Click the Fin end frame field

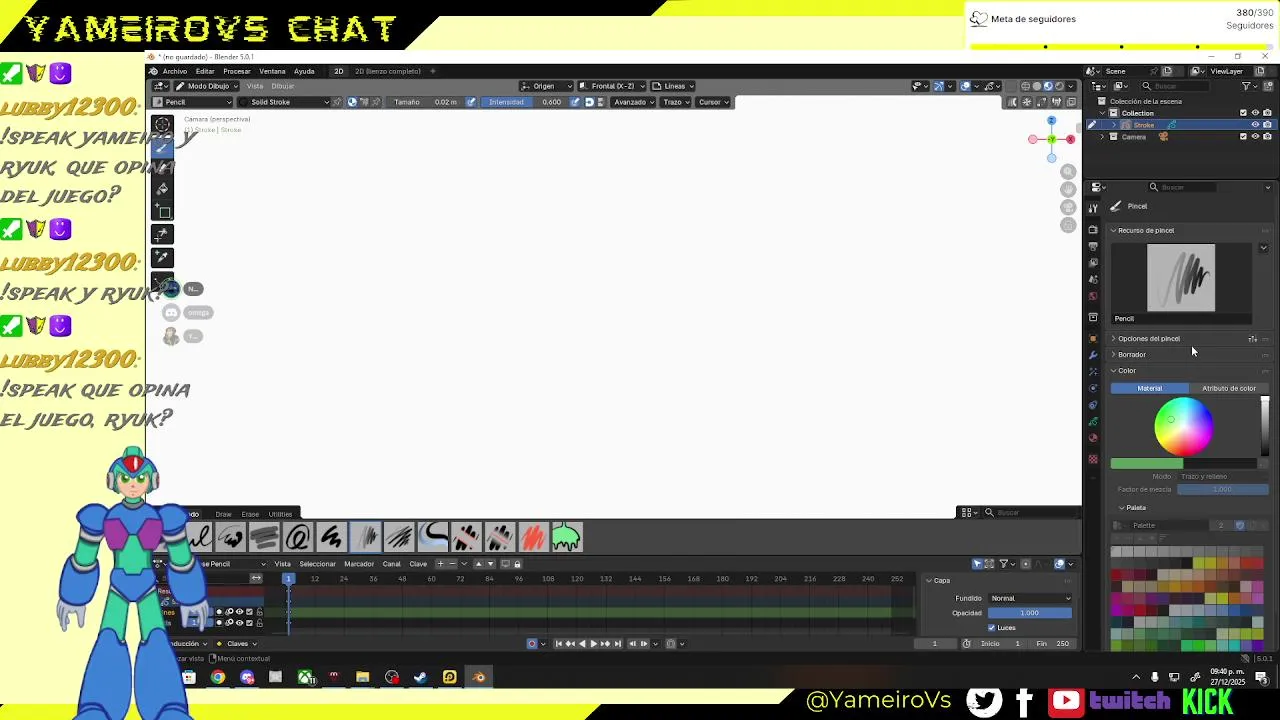tap(1052, 644)
